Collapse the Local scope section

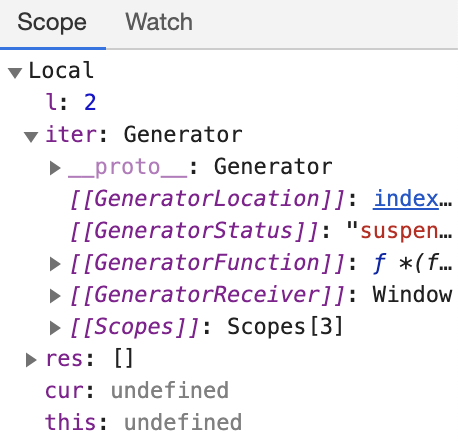(x=15, y=72)
